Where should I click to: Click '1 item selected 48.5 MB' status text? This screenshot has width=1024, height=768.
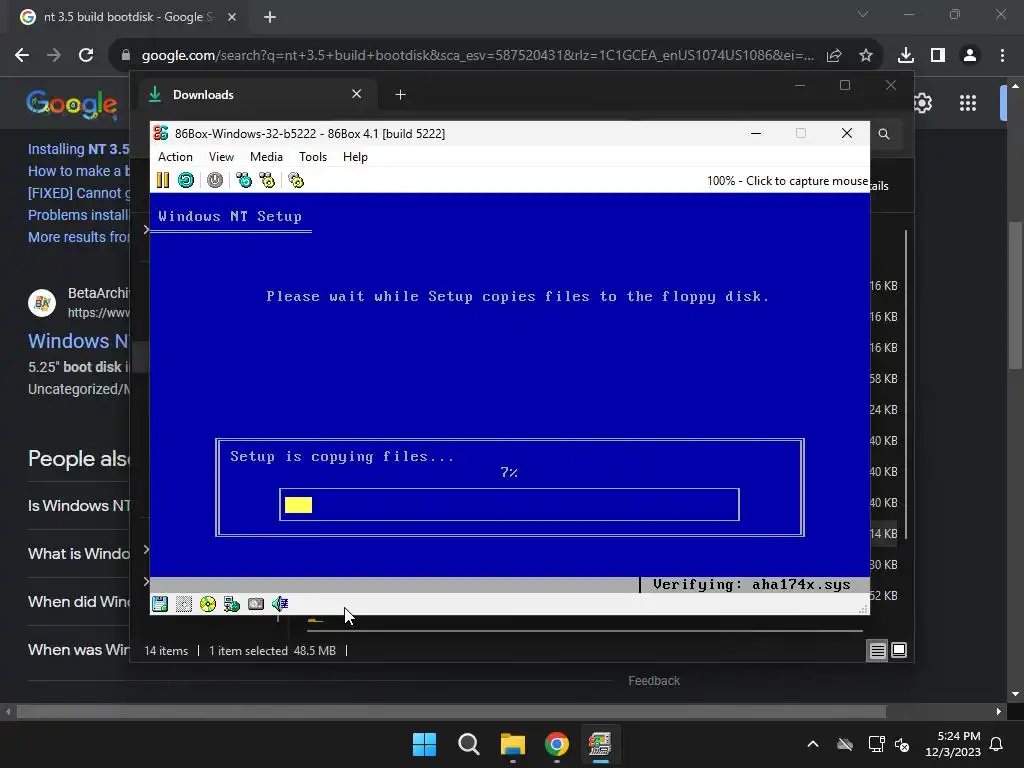(272, 650)
